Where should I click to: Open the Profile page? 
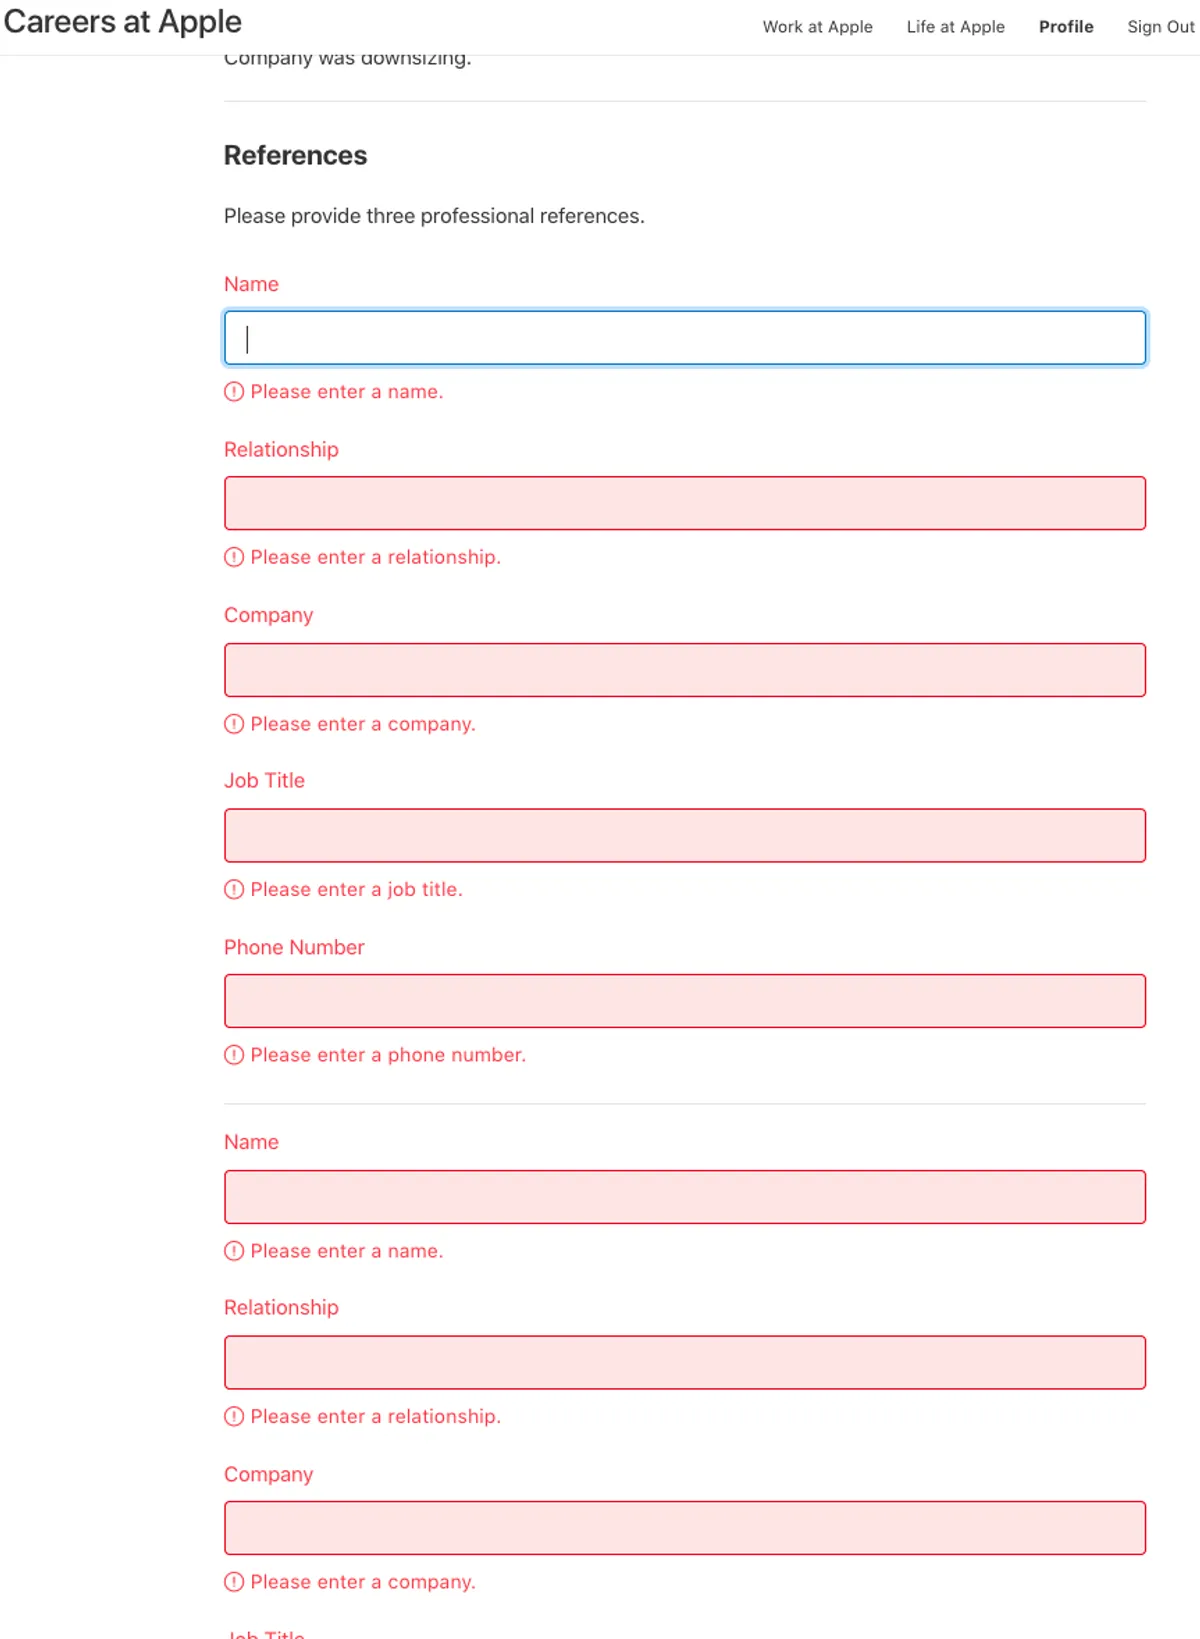point(1066,27)
